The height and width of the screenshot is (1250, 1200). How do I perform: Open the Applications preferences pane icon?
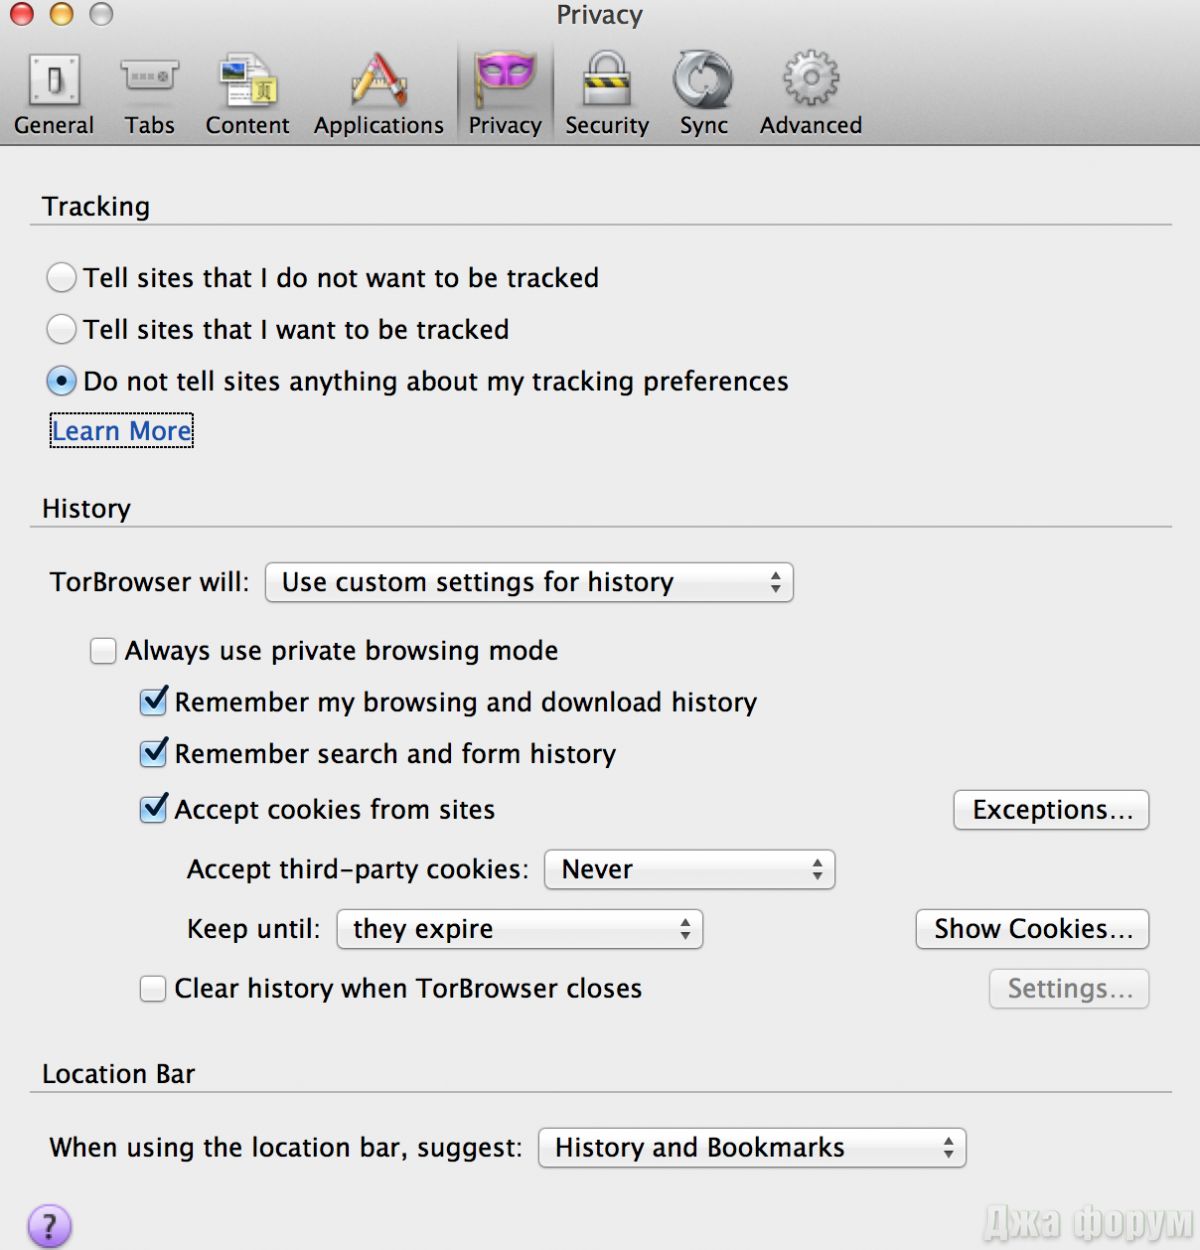point(378,80)
